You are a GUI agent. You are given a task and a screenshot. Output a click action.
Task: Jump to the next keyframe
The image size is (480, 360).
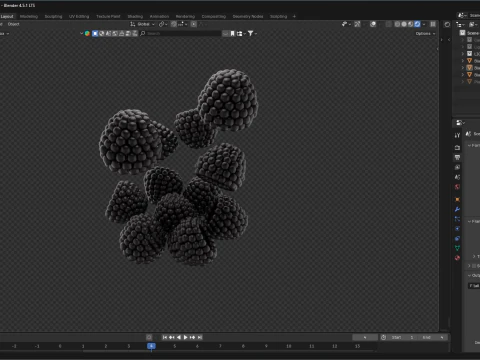(x=193, y=337)
